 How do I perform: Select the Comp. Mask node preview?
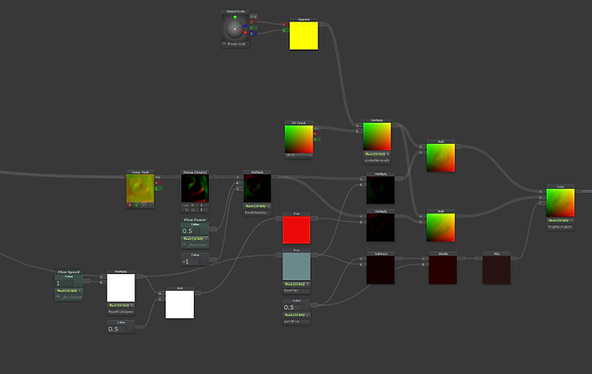tap(140, 188)
